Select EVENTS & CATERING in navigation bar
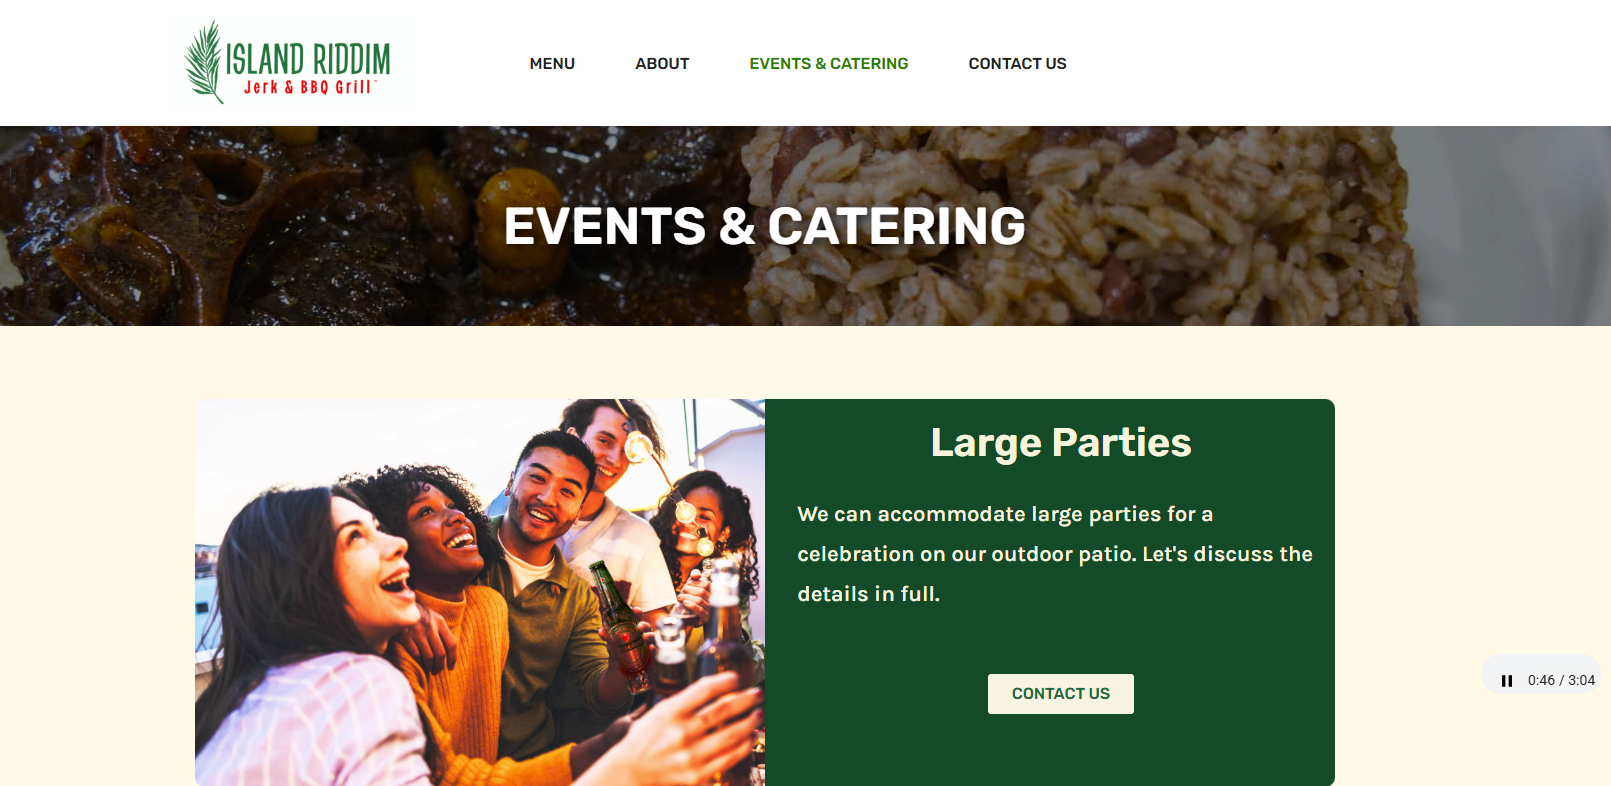Screen dimensions: 1611x786 coord(829,63)
